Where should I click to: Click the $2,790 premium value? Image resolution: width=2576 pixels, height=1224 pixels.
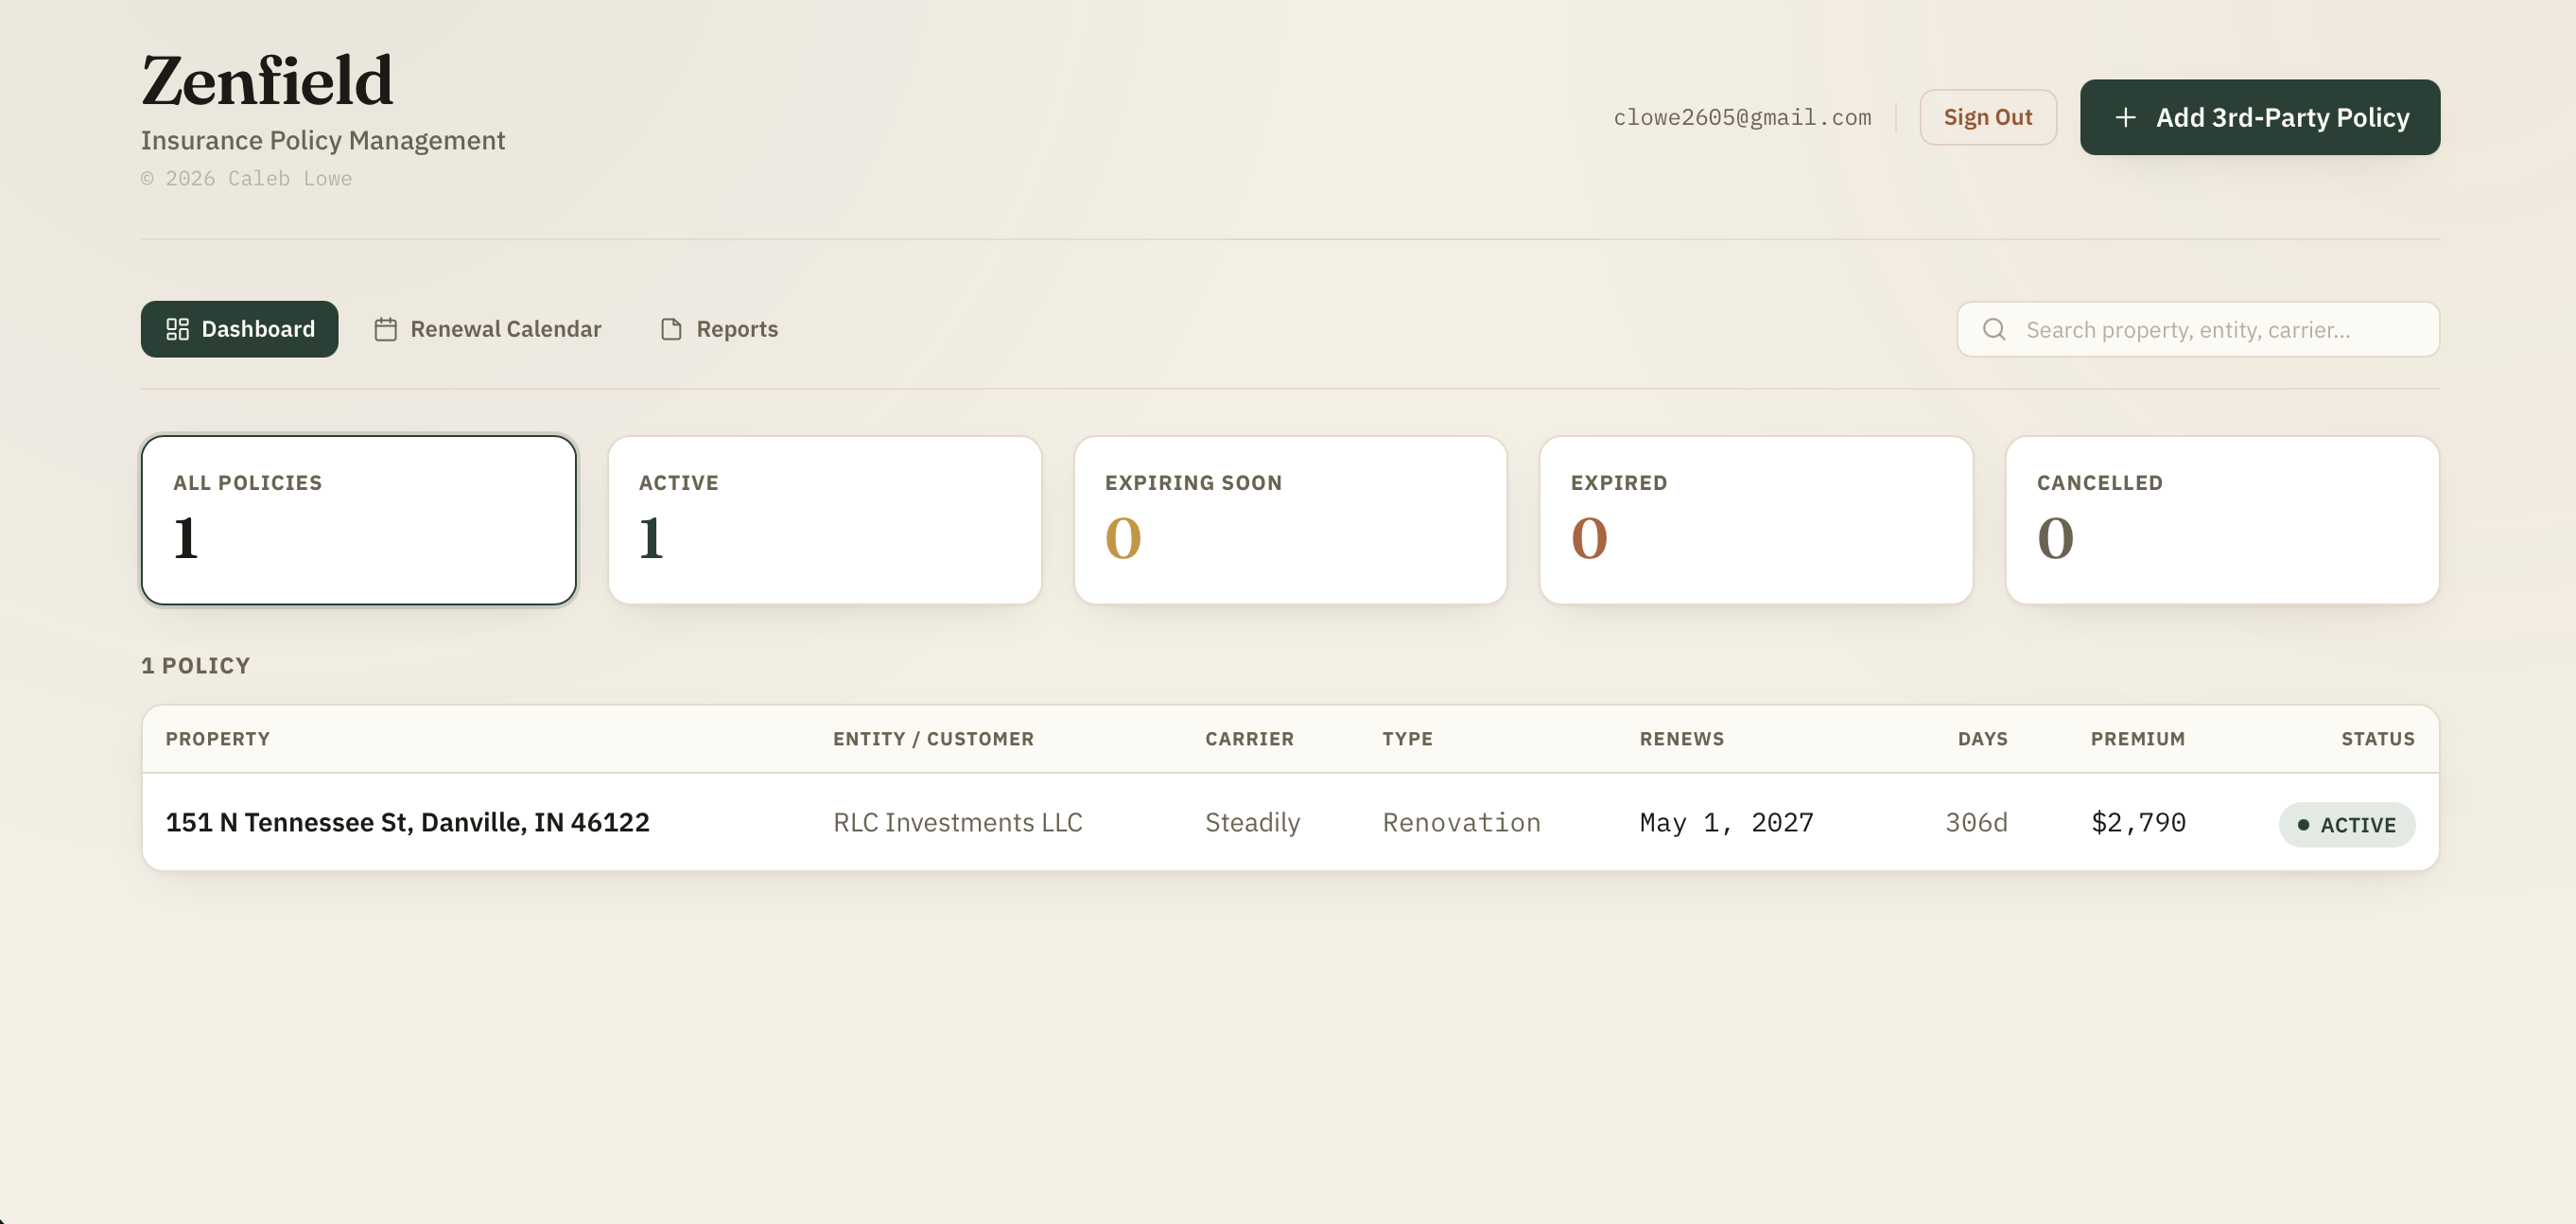coord(2138,822)
